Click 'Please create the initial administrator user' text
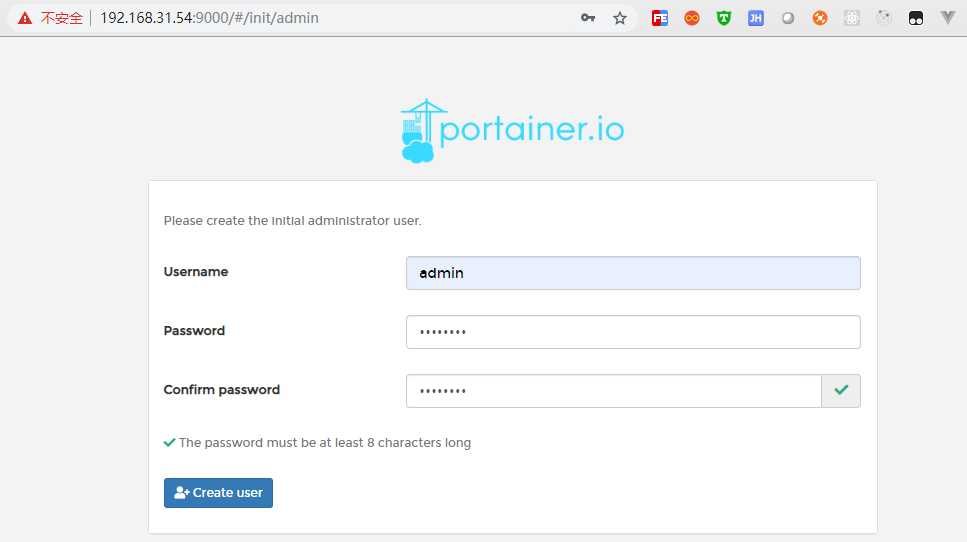 click(292, 221)
